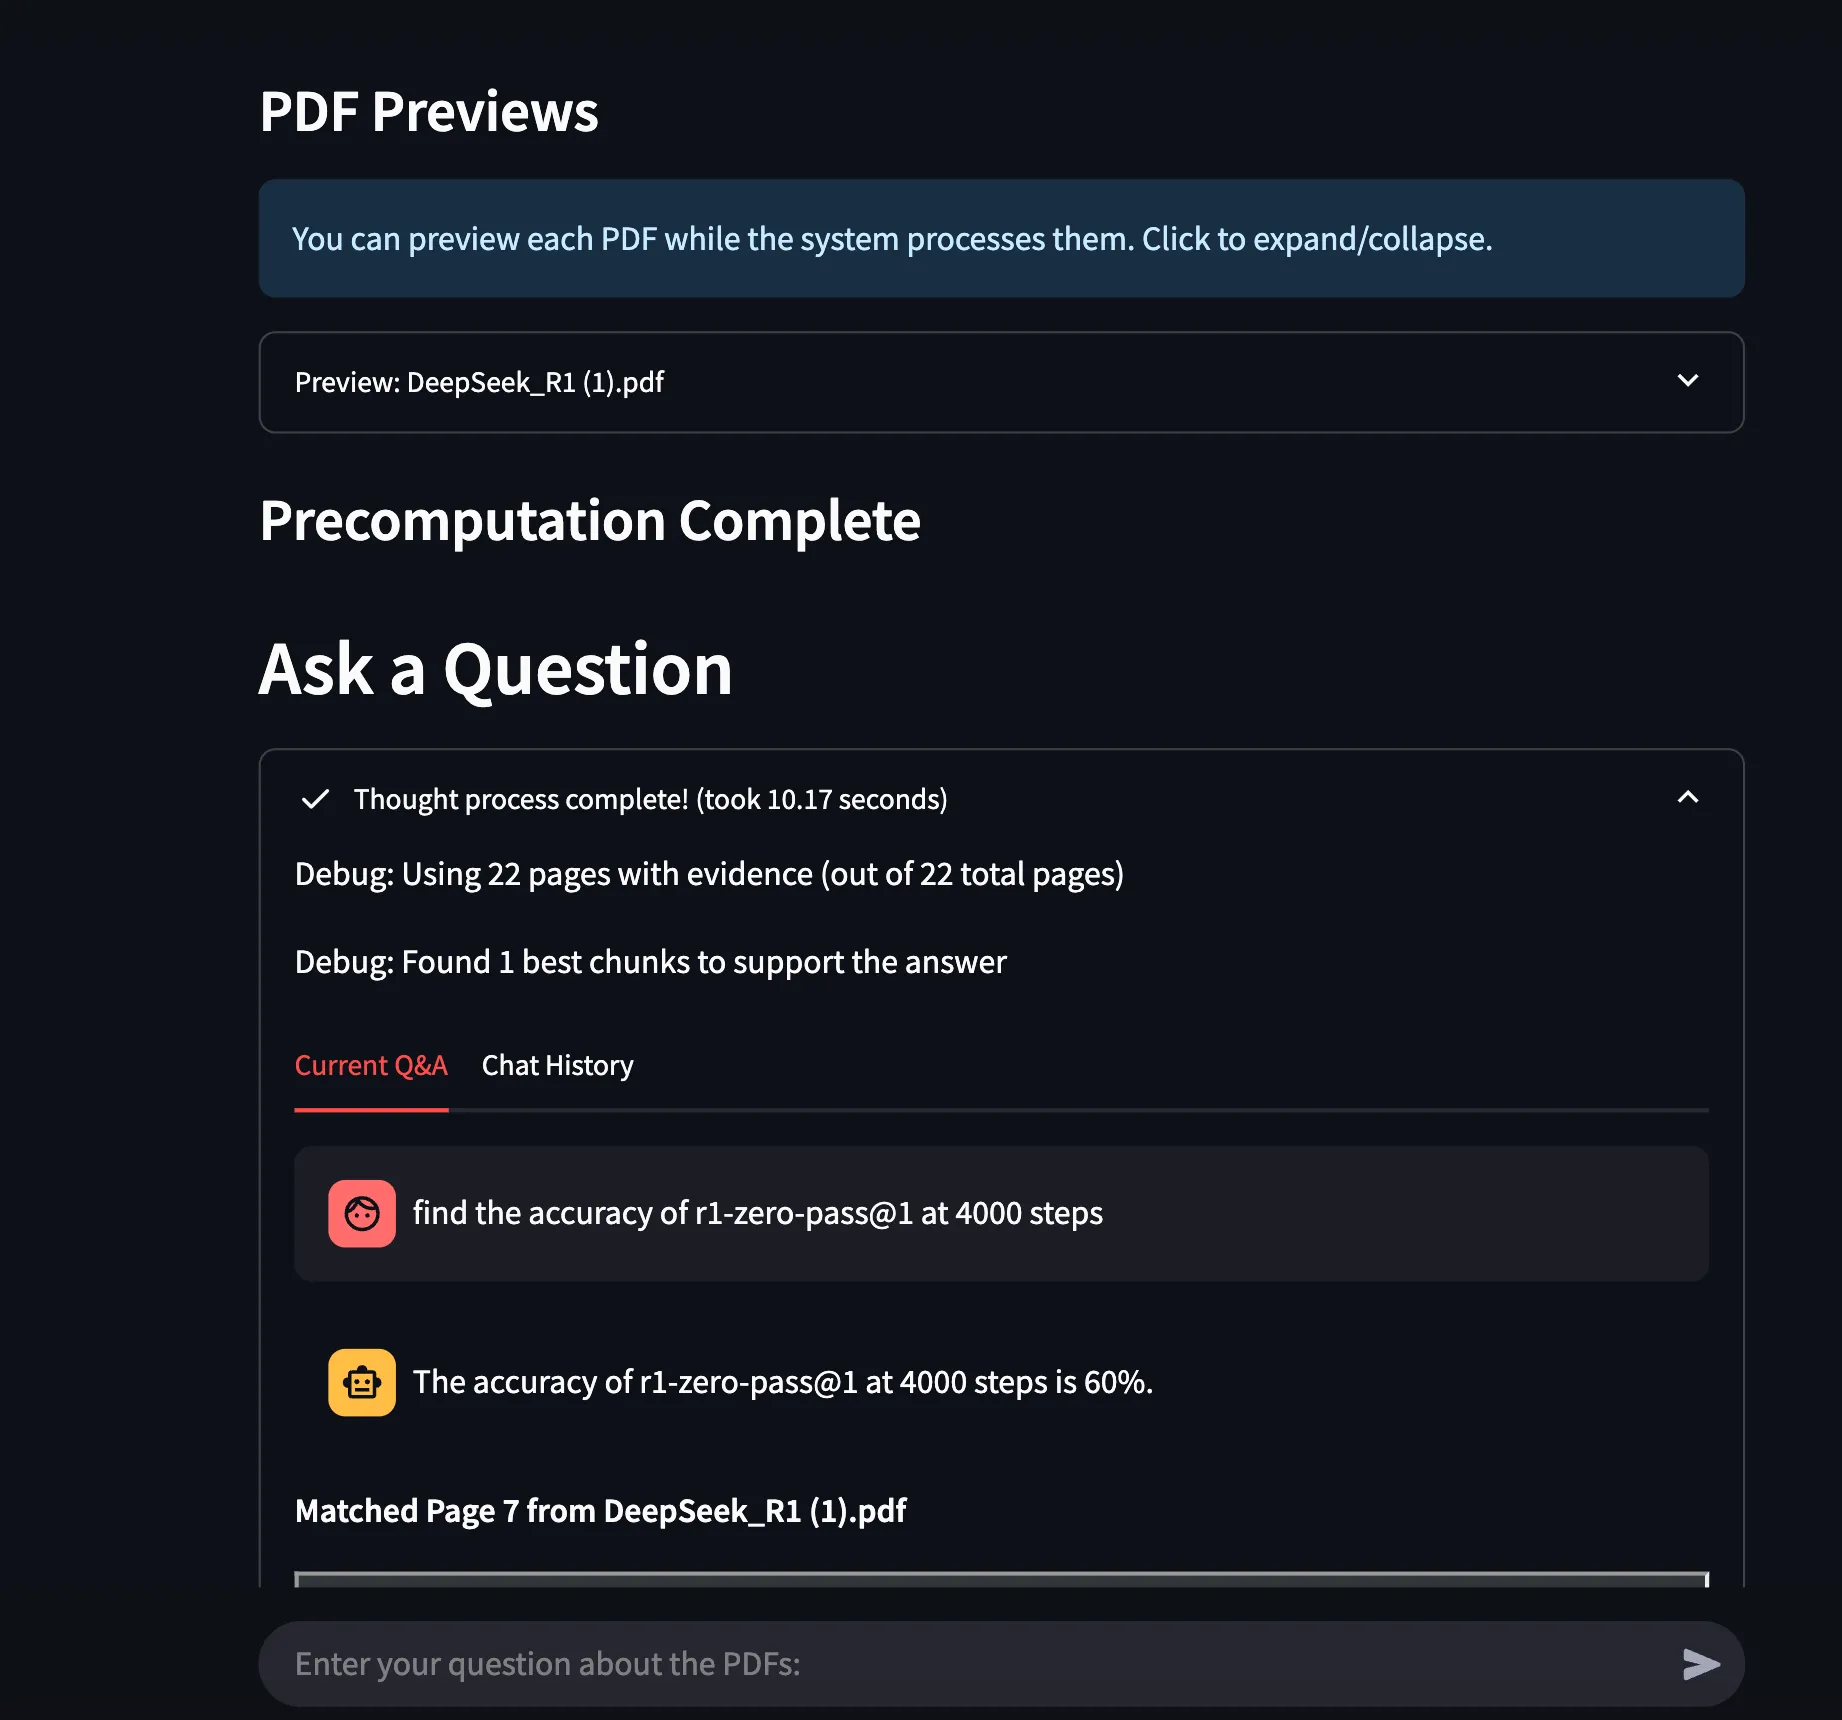Collapse the thought process with the up chevron
Image resolution: width=1842 pixels, height=1720 pixels.
[x=1688, y=797]
